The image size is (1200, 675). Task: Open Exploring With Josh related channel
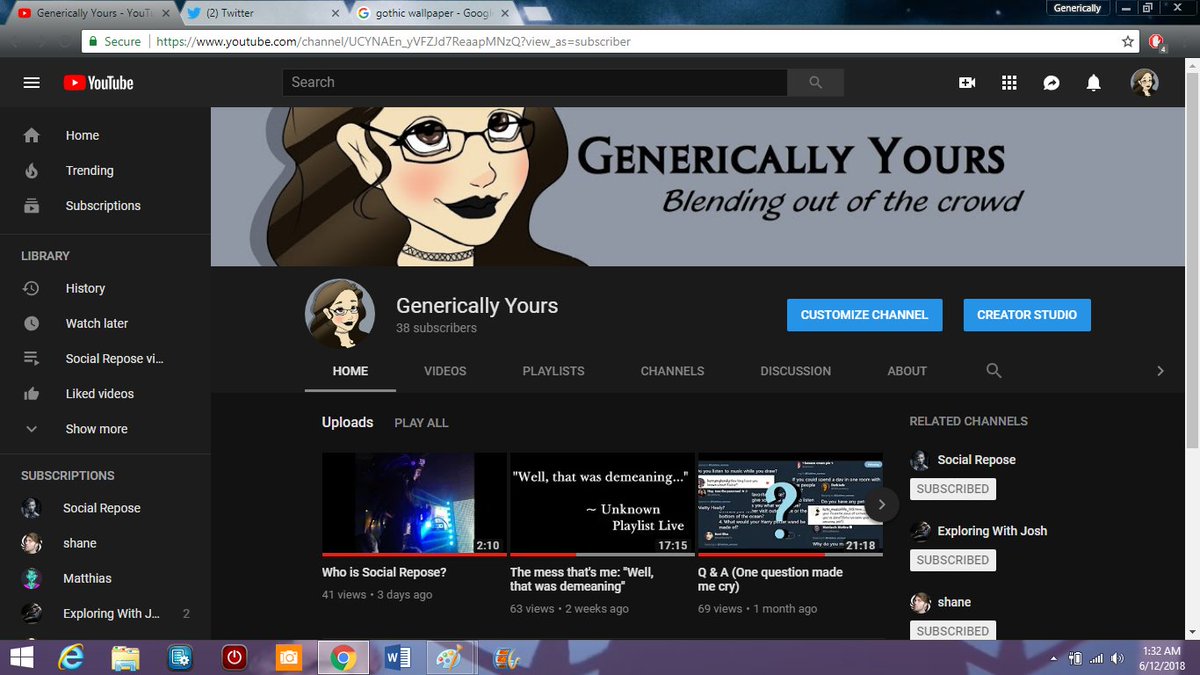pos(992,531)
